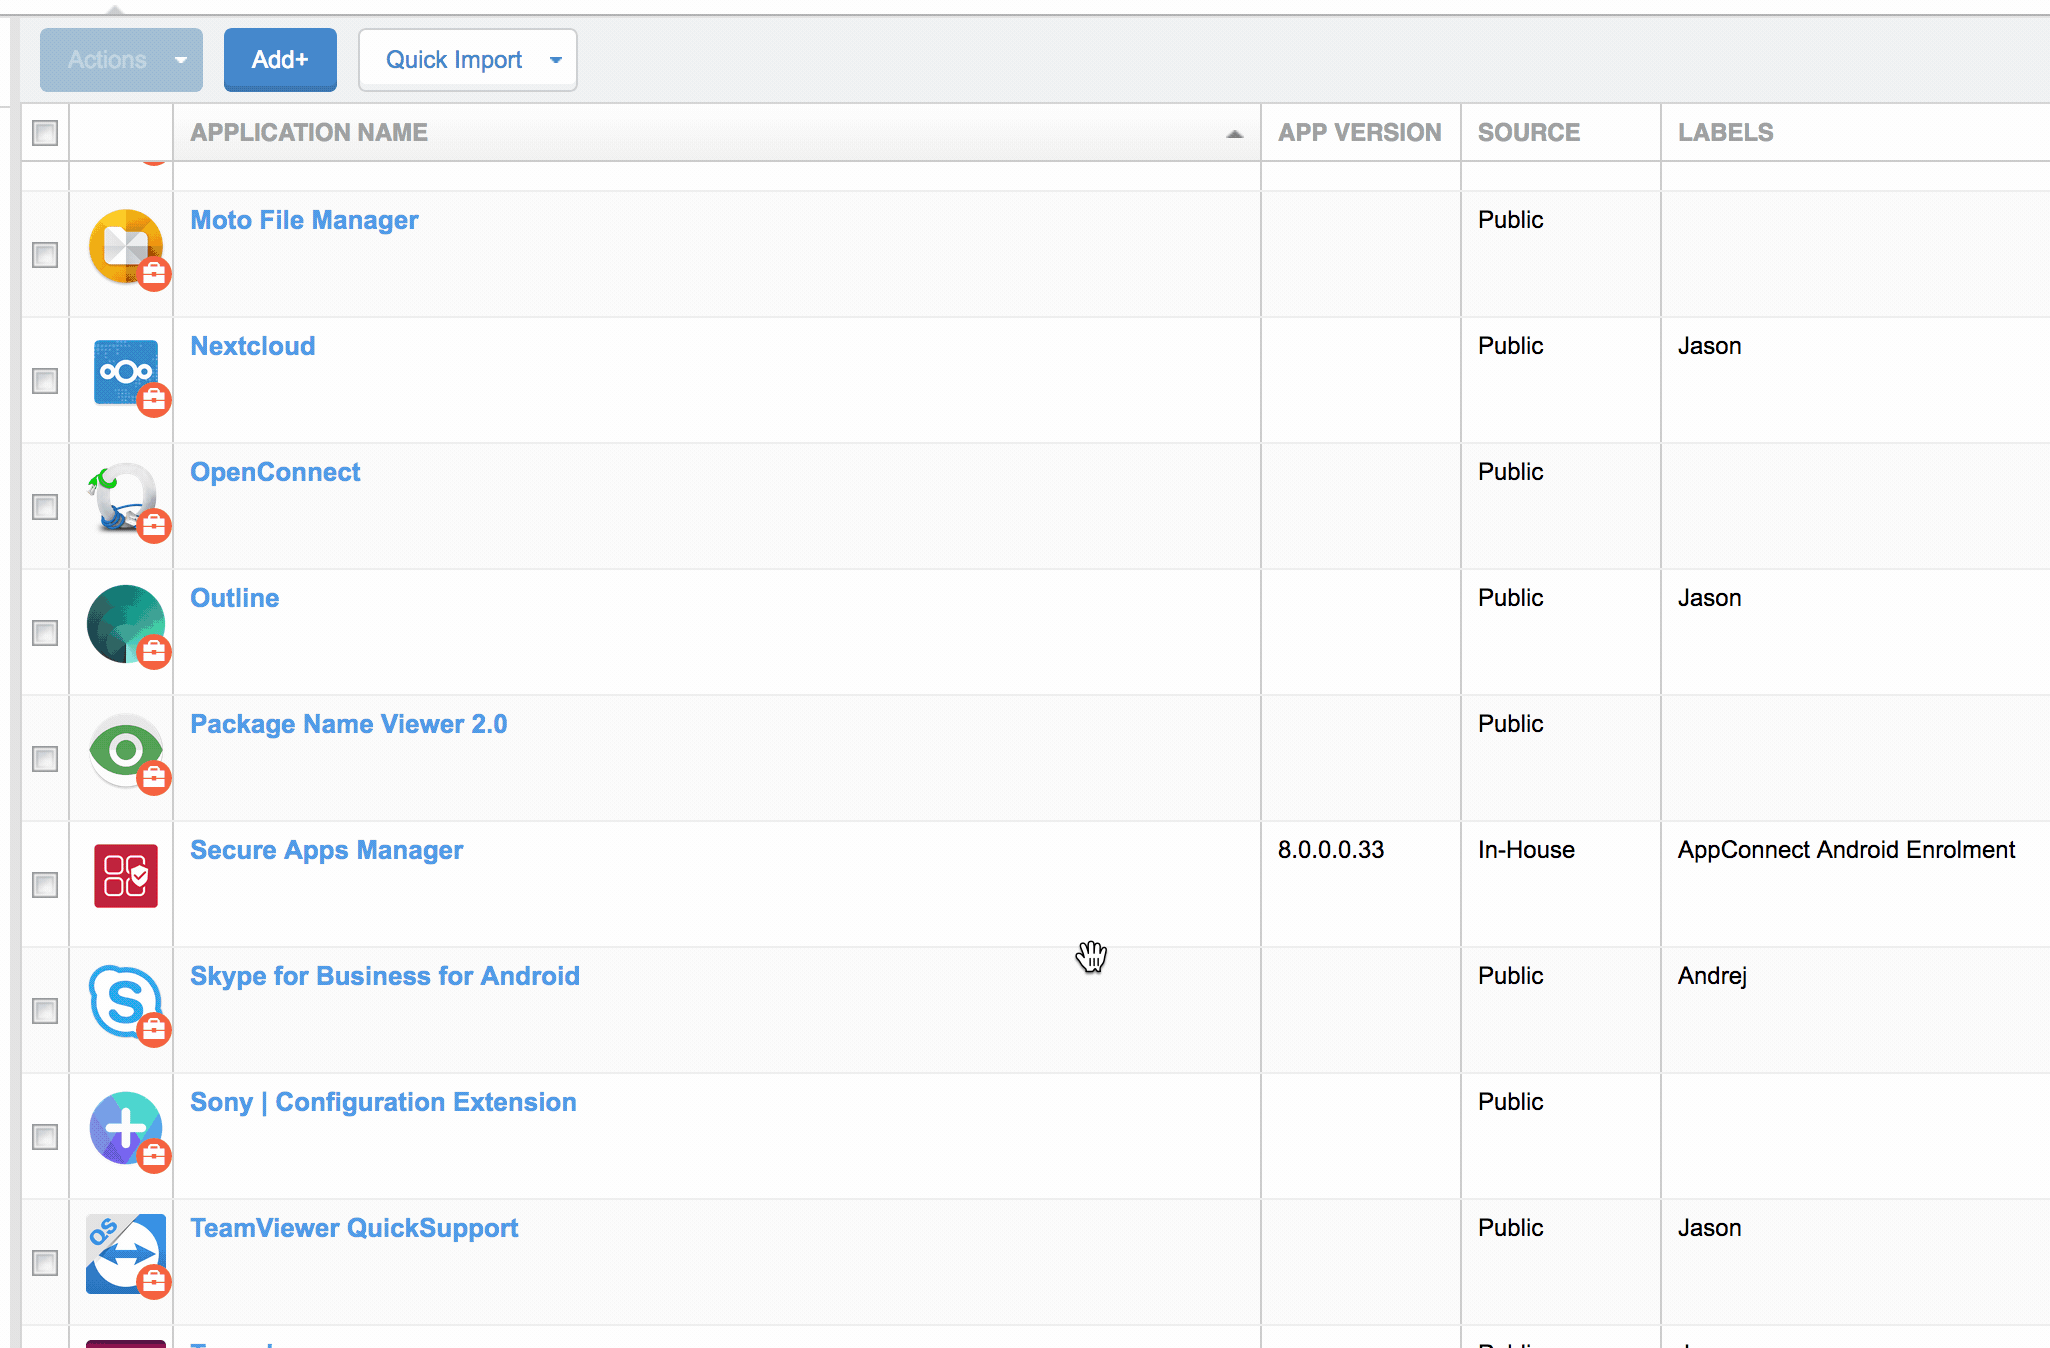Screen dimensions: 2050x1348
Task: Check the select-all checkbox in header
Action: pyautogui.click(x=45, y=133)
